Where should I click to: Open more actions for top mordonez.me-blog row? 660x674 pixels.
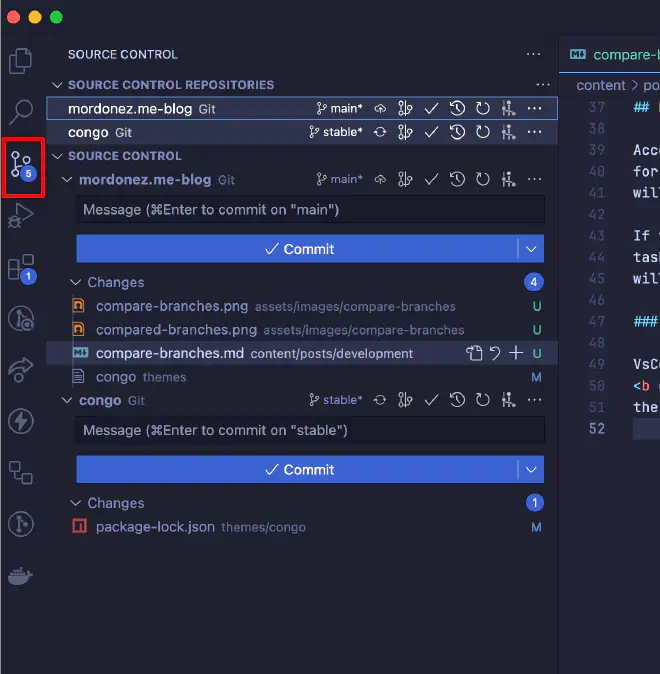tap(534, 109)
